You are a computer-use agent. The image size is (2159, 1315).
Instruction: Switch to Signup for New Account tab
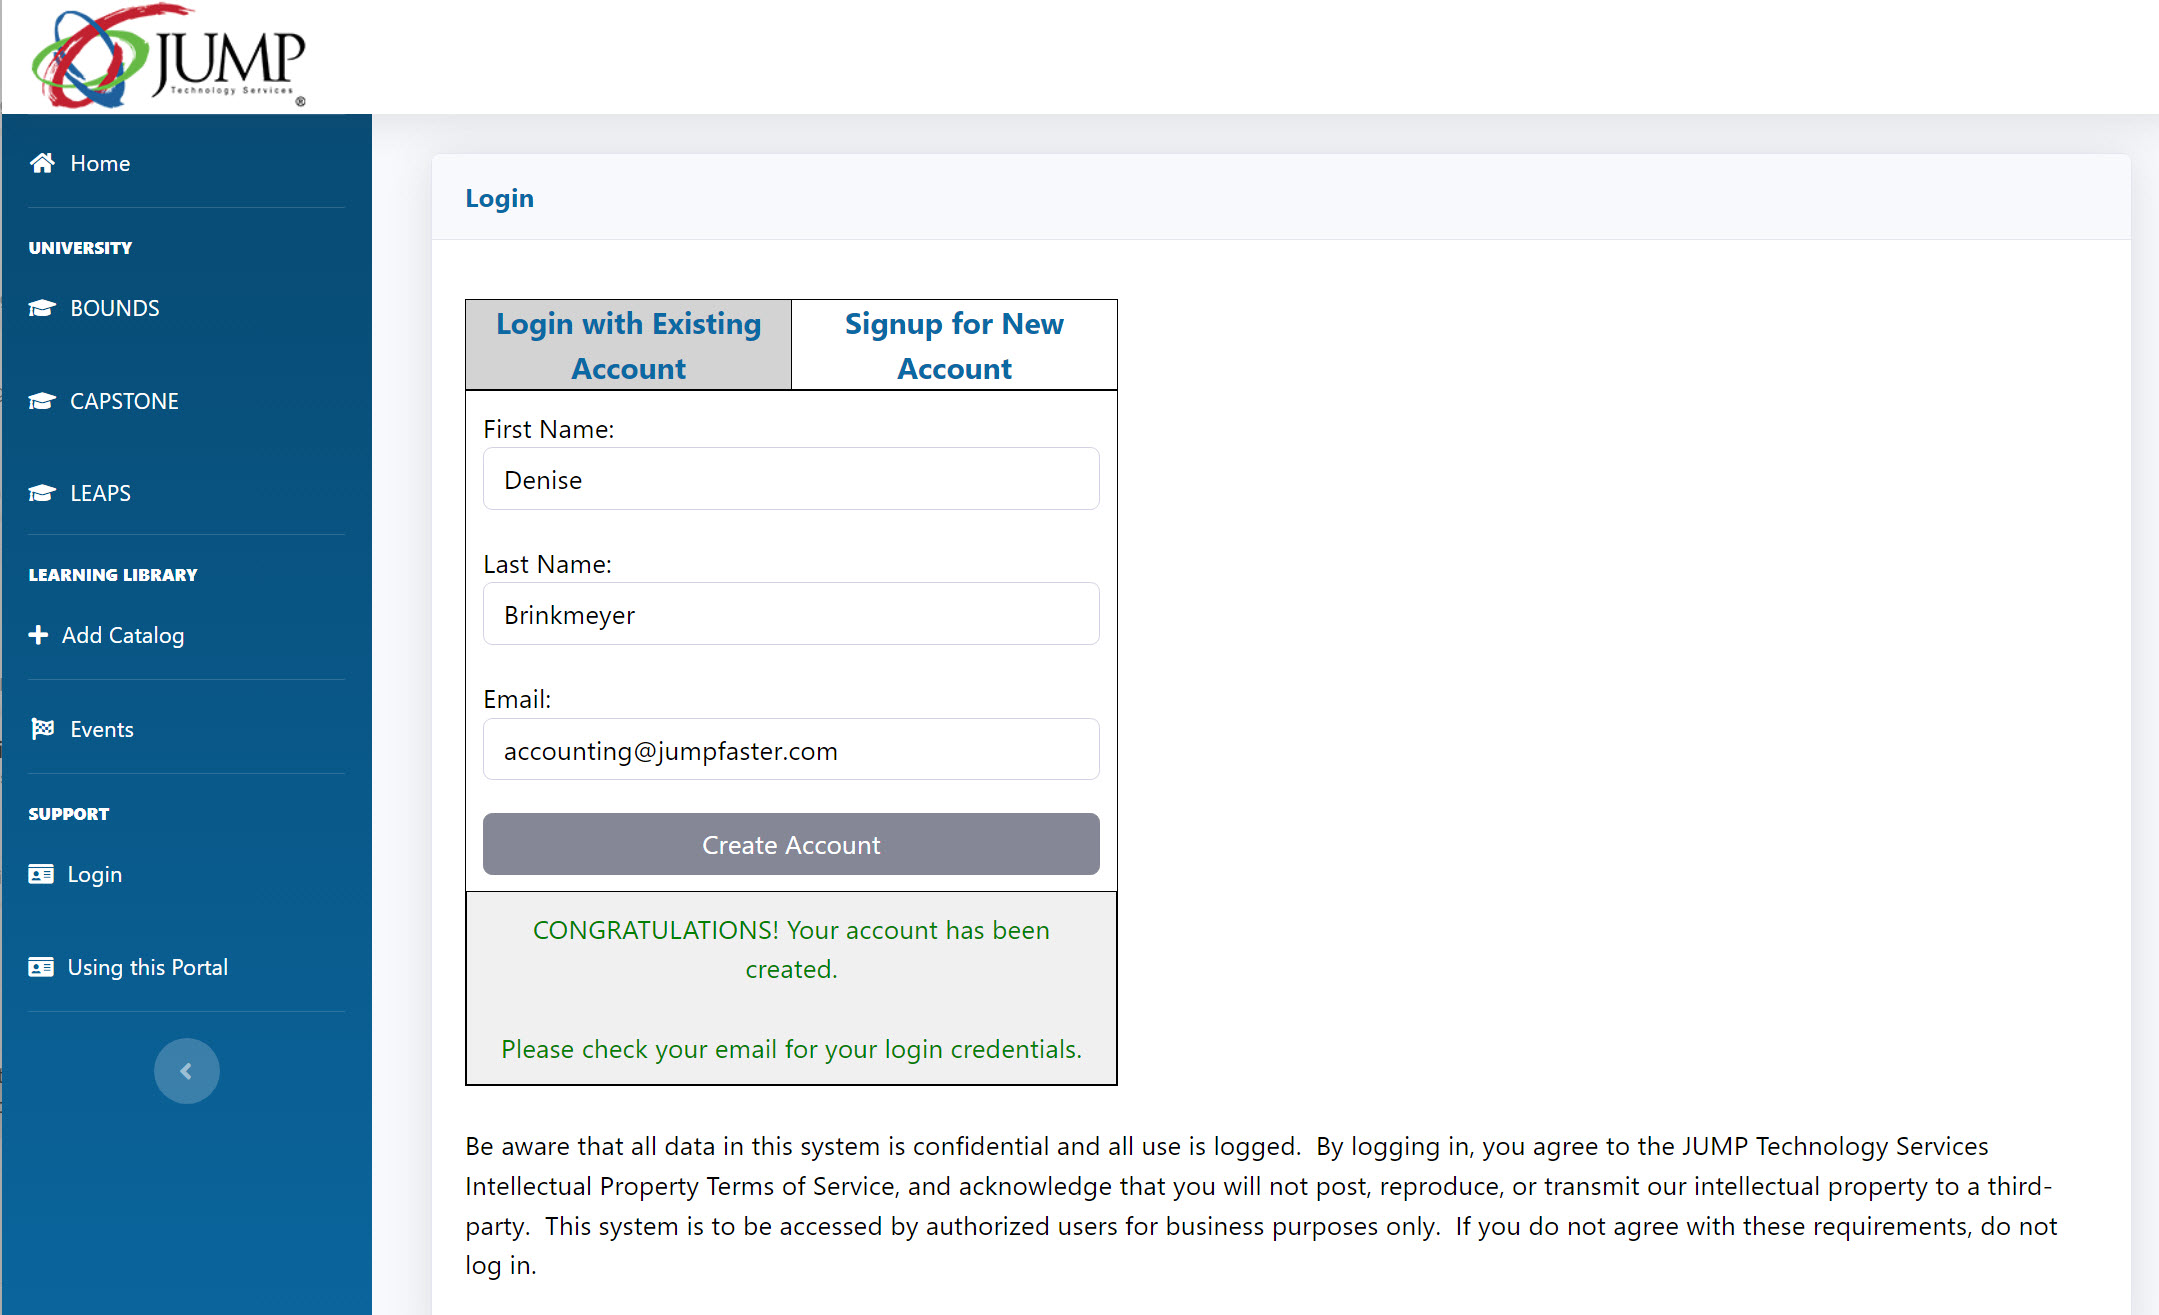[x=955, y=344]
